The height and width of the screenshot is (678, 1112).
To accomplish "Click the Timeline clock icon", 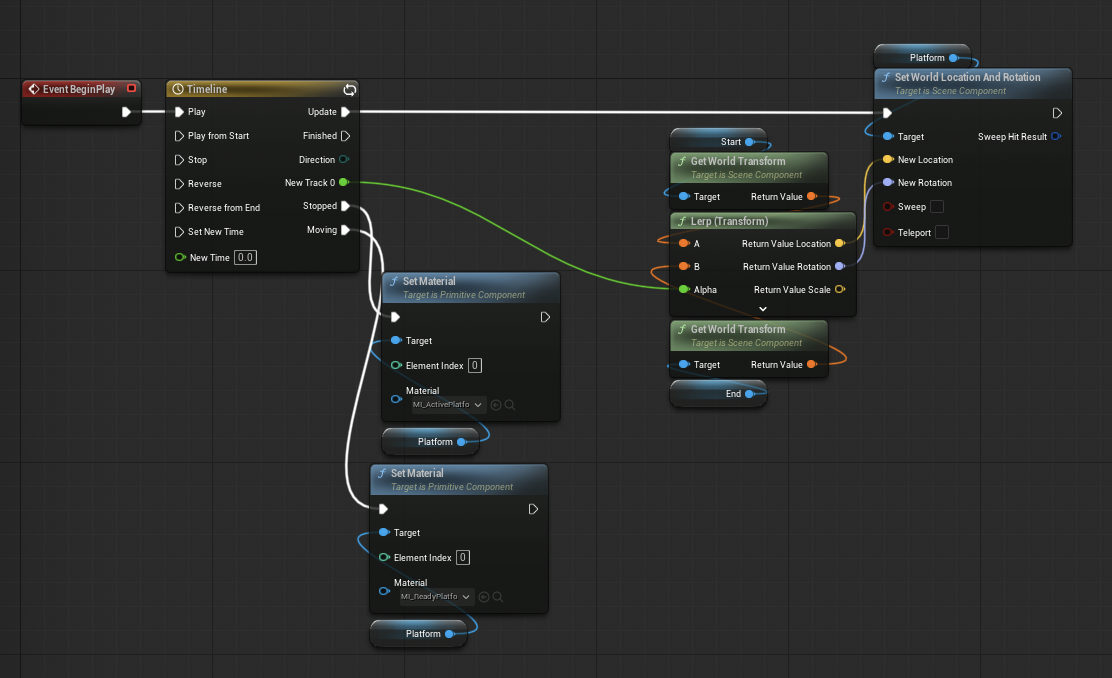I will click(x=178, y=89).
